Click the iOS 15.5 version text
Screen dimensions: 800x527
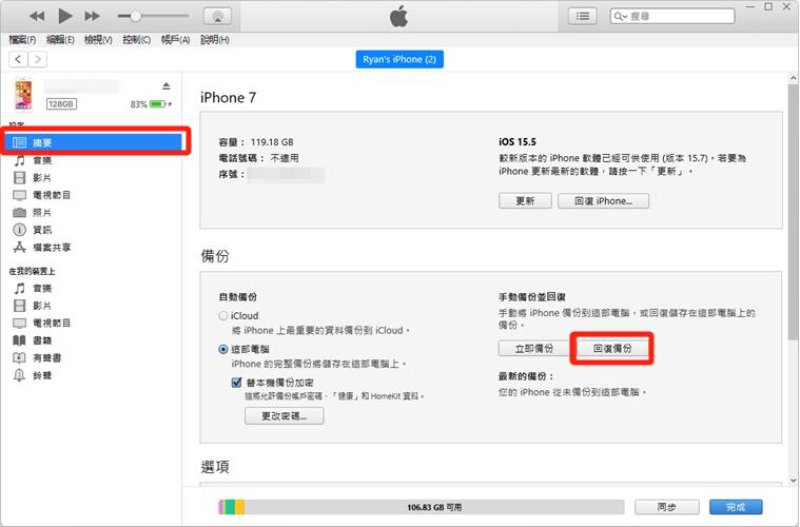pyautogui.click(x=517, y=142)
